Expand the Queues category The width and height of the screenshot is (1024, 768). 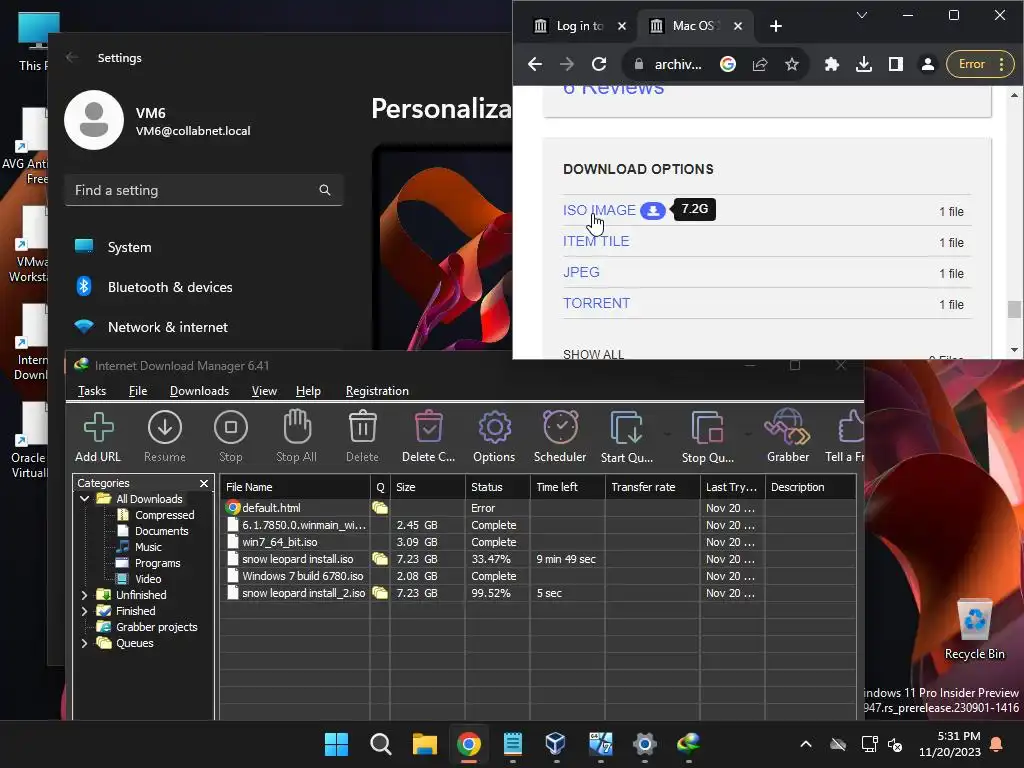84,643
